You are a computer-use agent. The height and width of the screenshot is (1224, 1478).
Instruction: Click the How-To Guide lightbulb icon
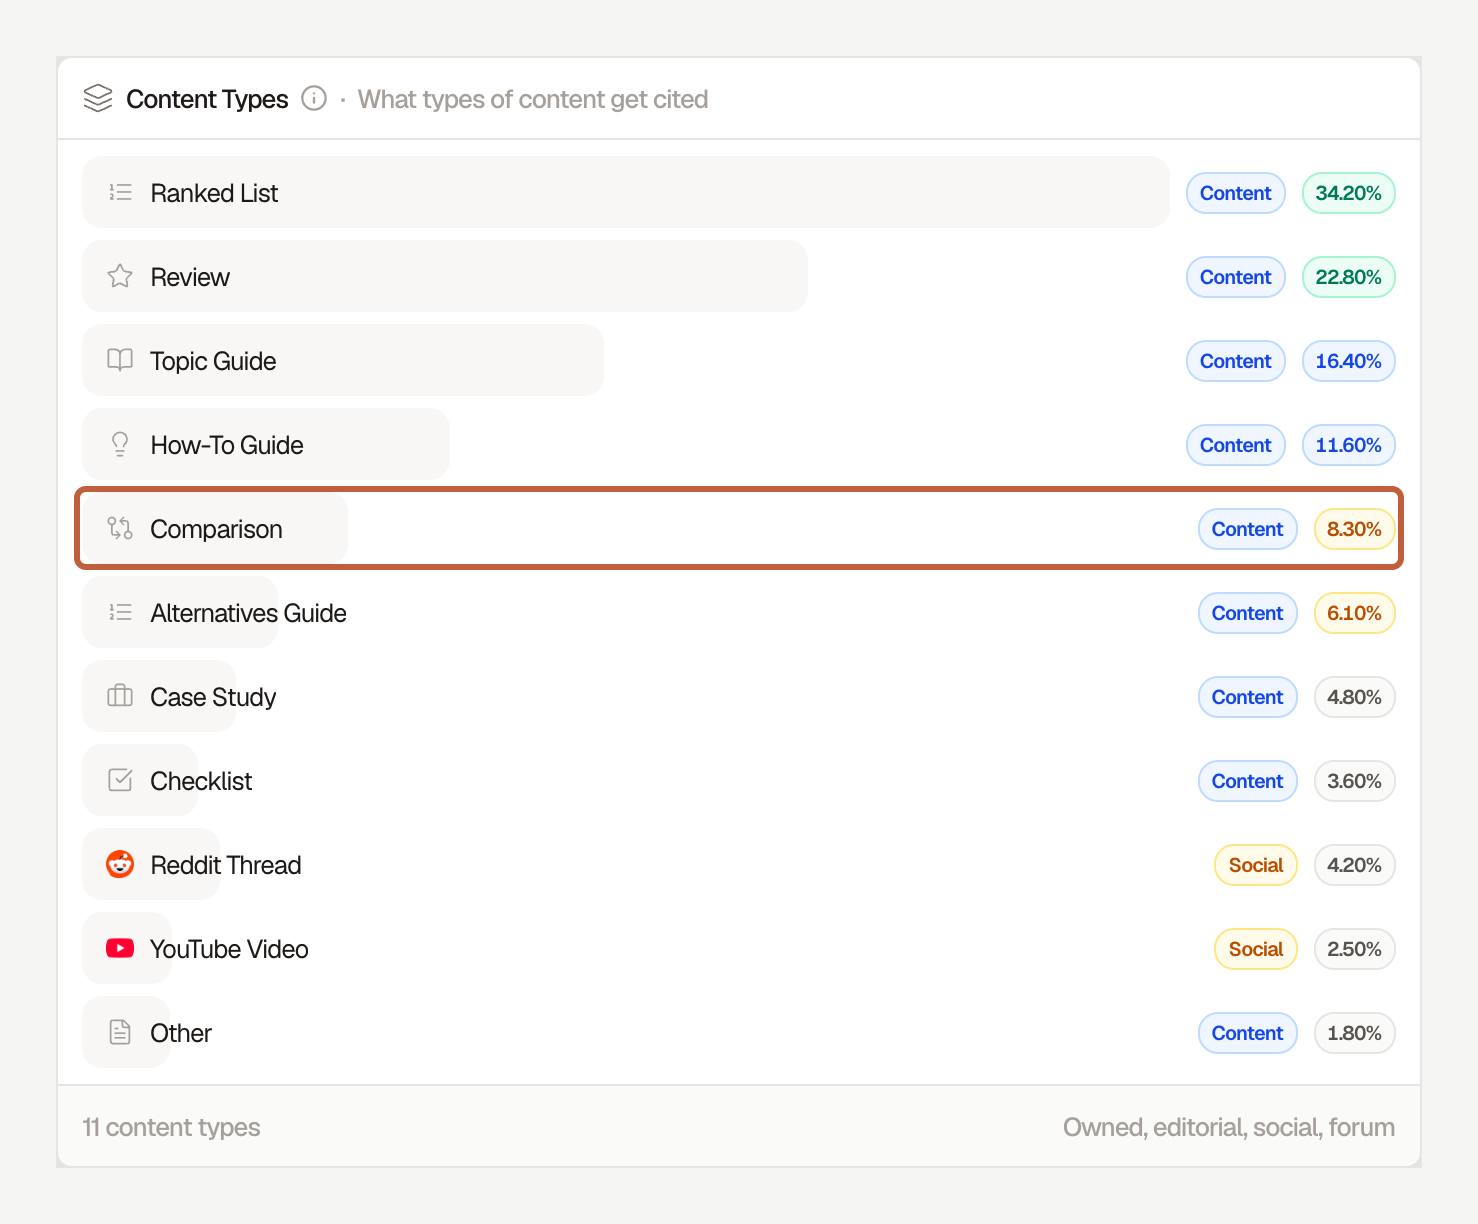point(120,444)
